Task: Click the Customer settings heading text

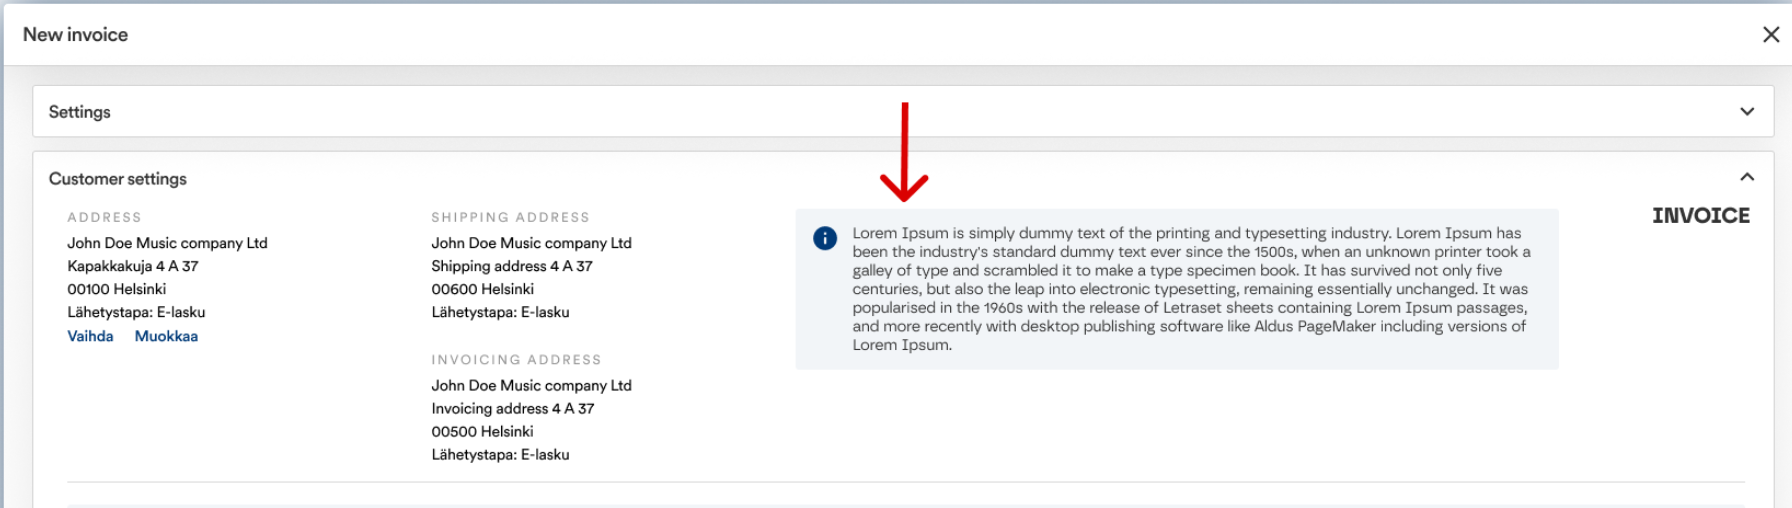Action: tap(118, 179)
